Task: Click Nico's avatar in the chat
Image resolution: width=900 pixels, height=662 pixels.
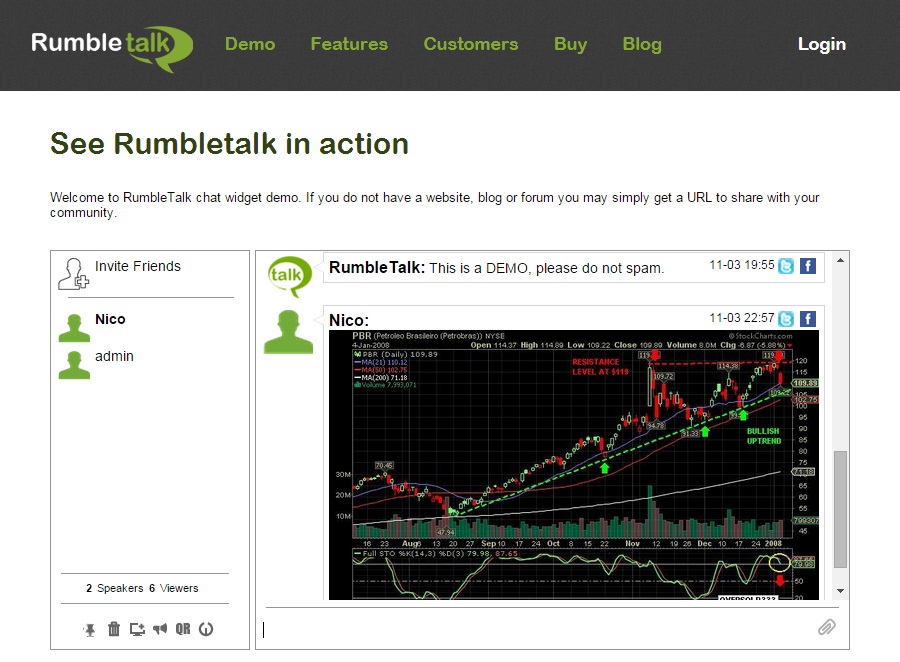Action: pyautogui.click(x=289, y=332)
